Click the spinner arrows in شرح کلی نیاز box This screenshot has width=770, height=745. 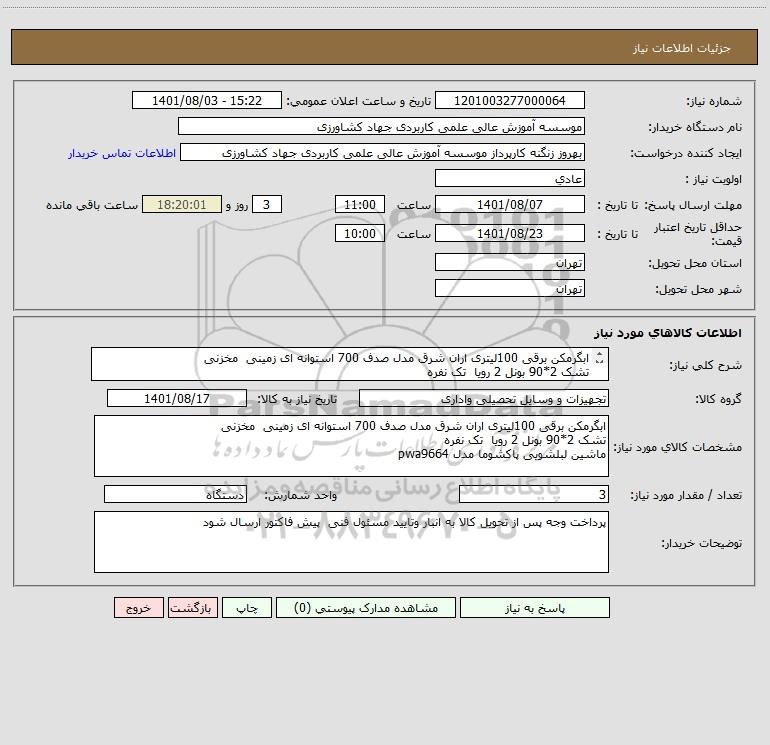coord(599,359)
